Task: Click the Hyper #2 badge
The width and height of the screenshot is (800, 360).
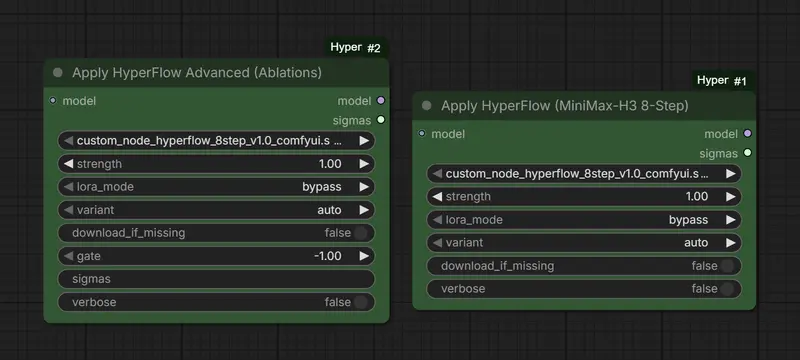Action: [x=356, y=48]
